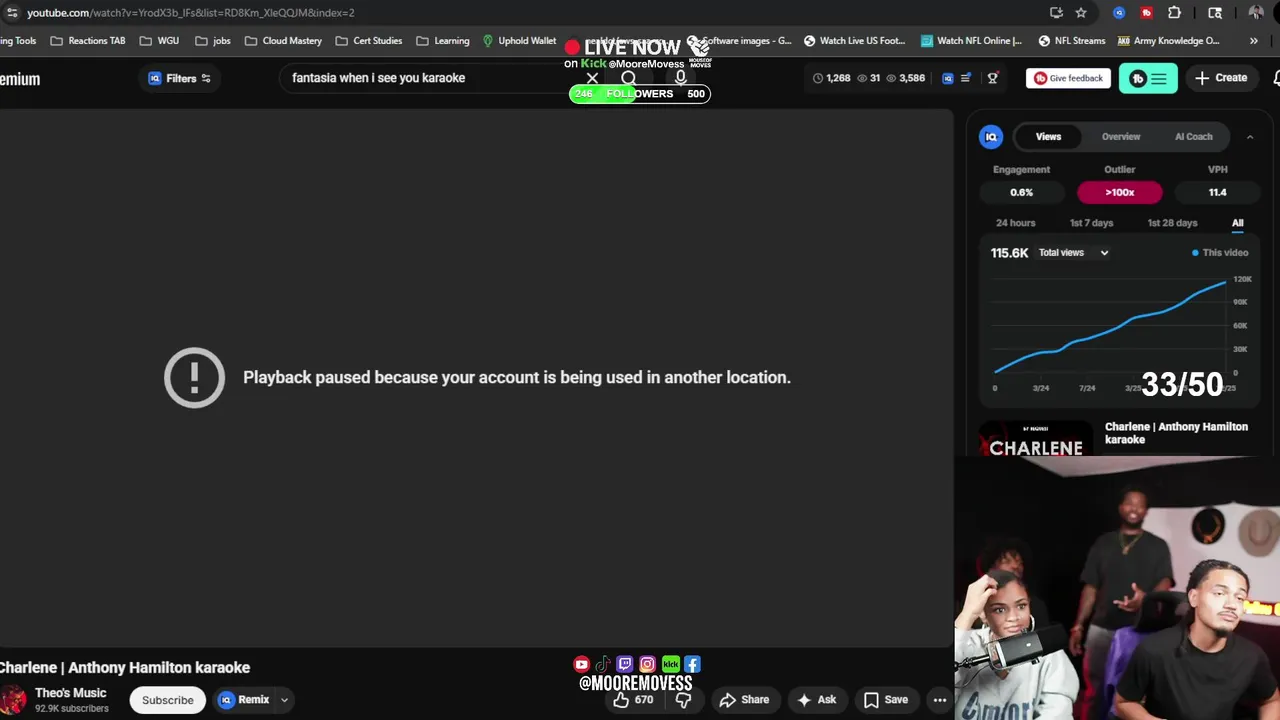Screen dimensions: 1280x720
Task: Toggle the This video chart legend
Action: tap(1220, 253)
